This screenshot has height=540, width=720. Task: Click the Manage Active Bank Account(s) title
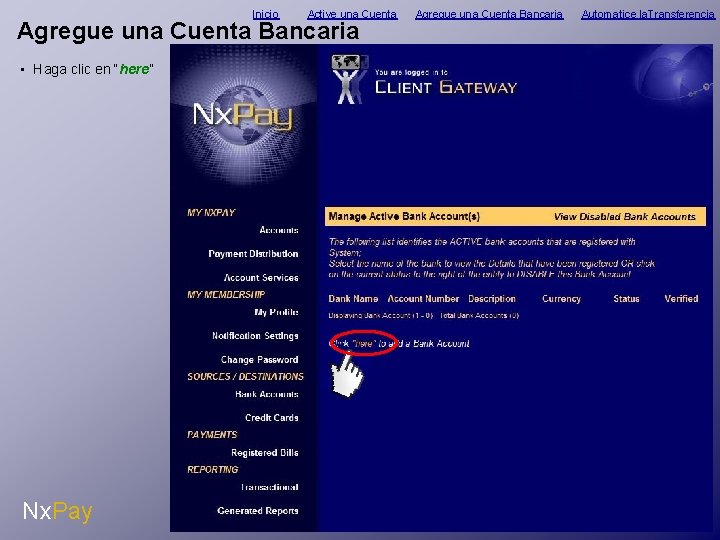pyautogui.click(x=404, y=216)
